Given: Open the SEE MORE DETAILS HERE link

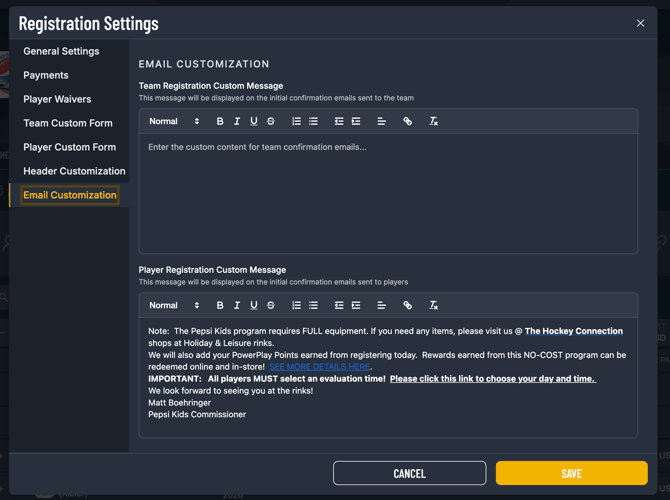Looking at the screenshot, I should point(319,367).
